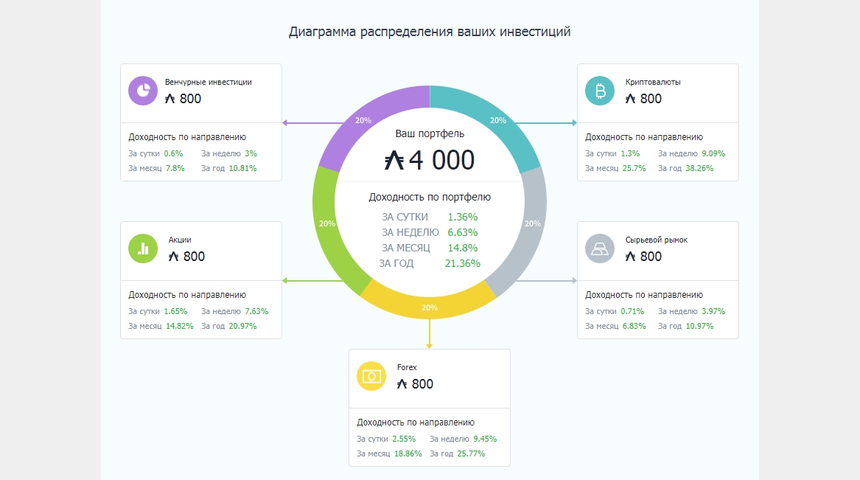Click the 'Диаграмма распределения ваших инвестиций' heading
Screen dimensions: 860x480
click(429, 32)
